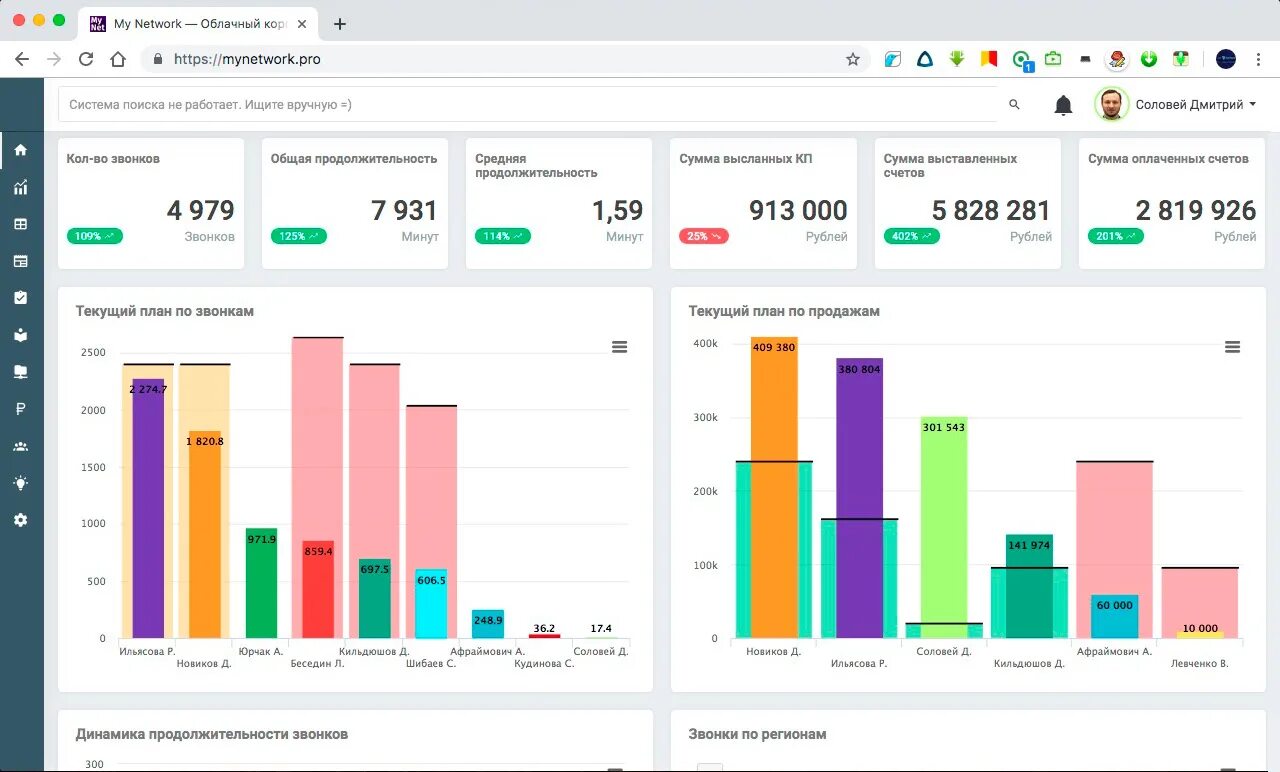Open the notifications bell
Viewport: 1280px width, 772px height.
click(x=1063, y=105)
